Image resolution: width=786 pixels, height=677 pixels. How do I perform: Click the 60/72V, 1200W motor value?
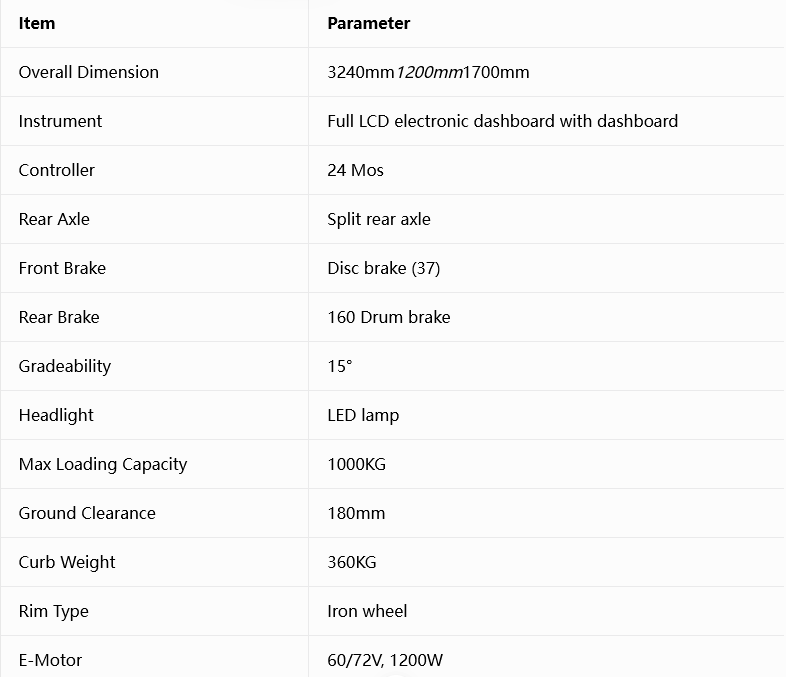[x=385, y=660]
